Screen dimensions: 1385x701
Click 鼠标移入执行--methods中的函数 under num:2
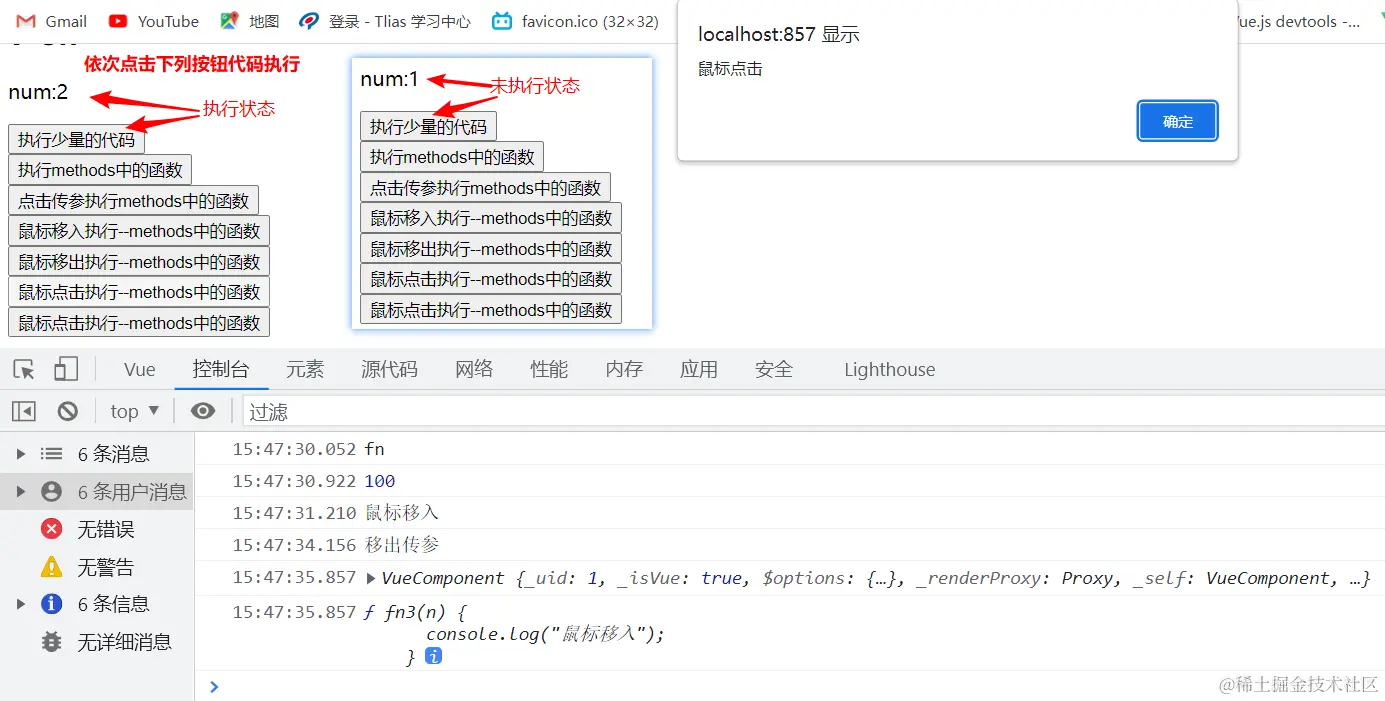point(139,231)
